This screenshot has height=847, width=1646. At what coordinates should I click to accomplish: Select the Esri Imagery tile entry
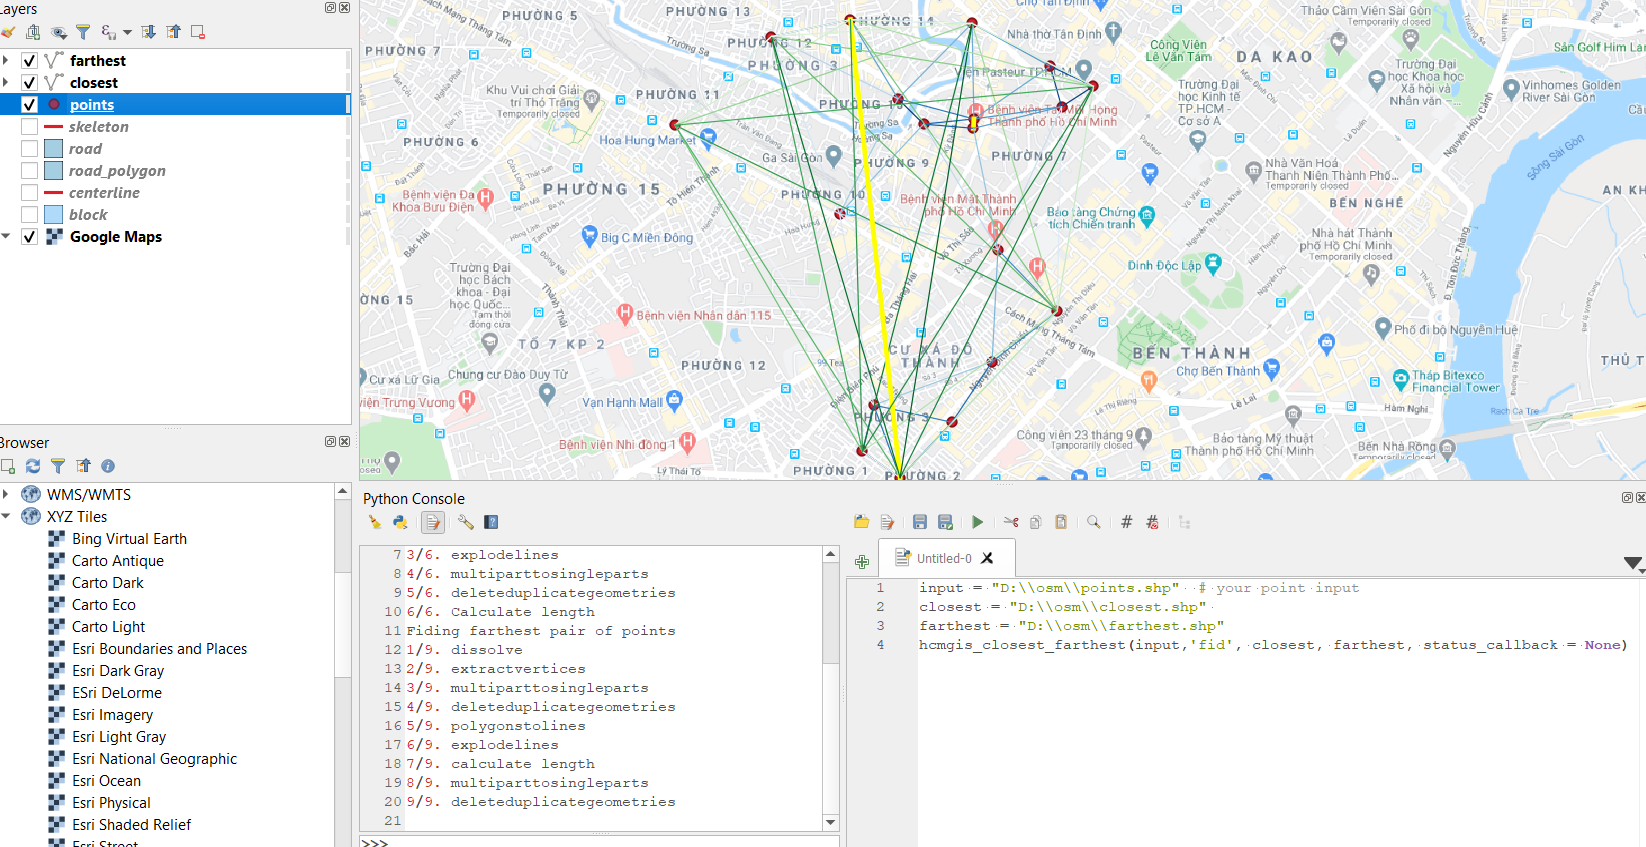coord(112,715)
